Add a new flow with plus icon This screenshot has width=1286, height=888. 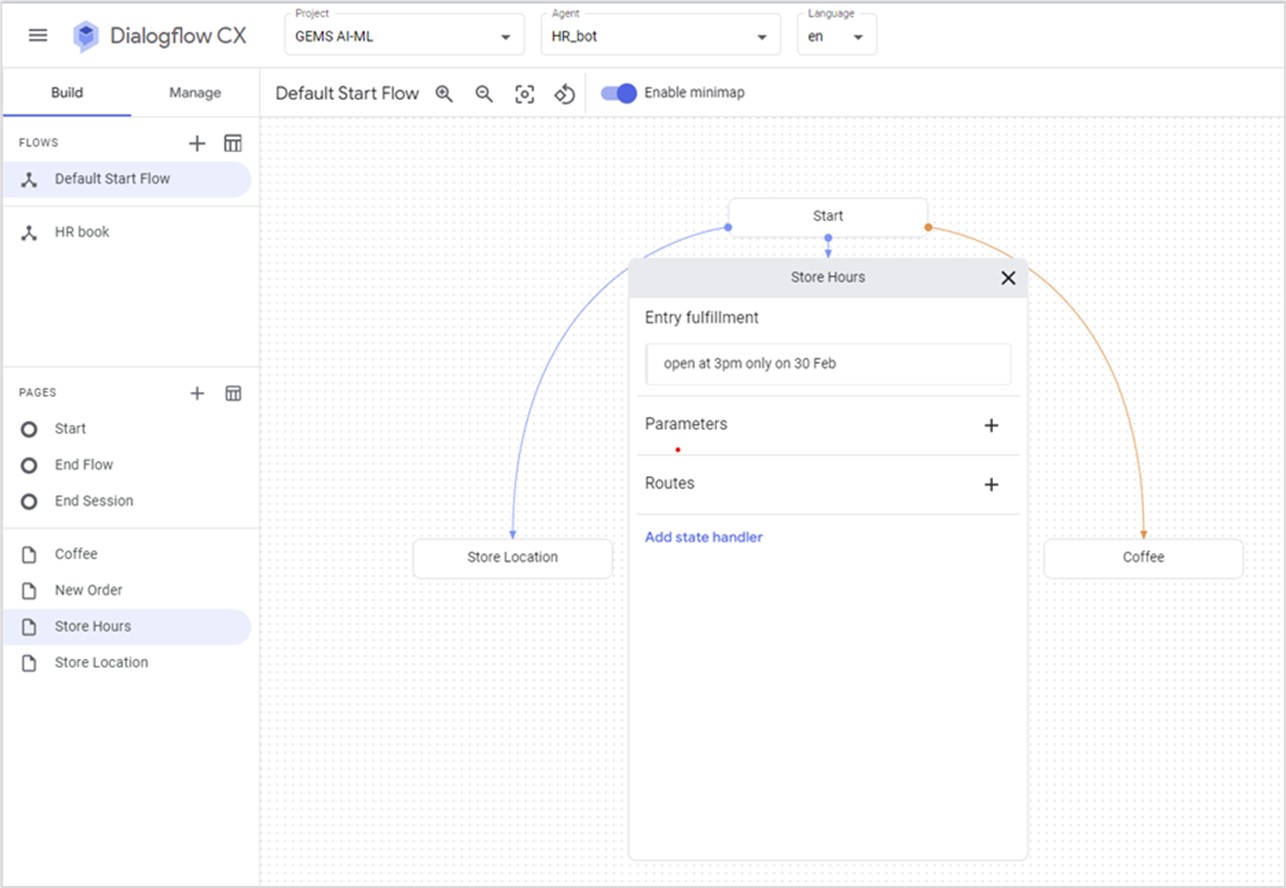coord(197,143)
